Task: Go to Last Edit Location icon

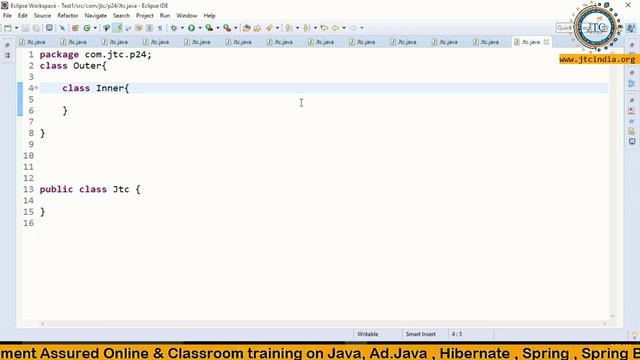Action: click(324, 28)
